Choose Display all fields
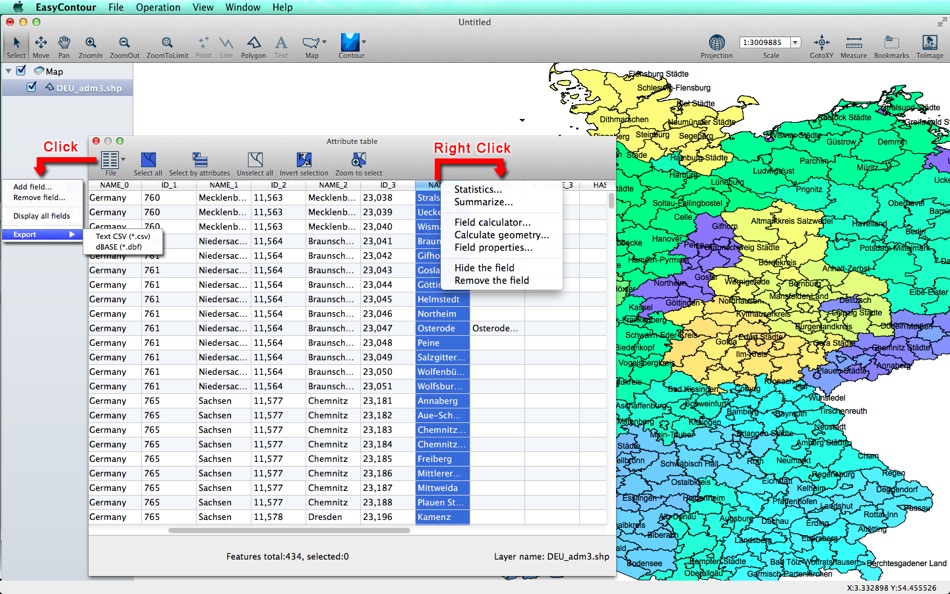Viewport: 950px width, 594px height. click(x=42, y=216)
